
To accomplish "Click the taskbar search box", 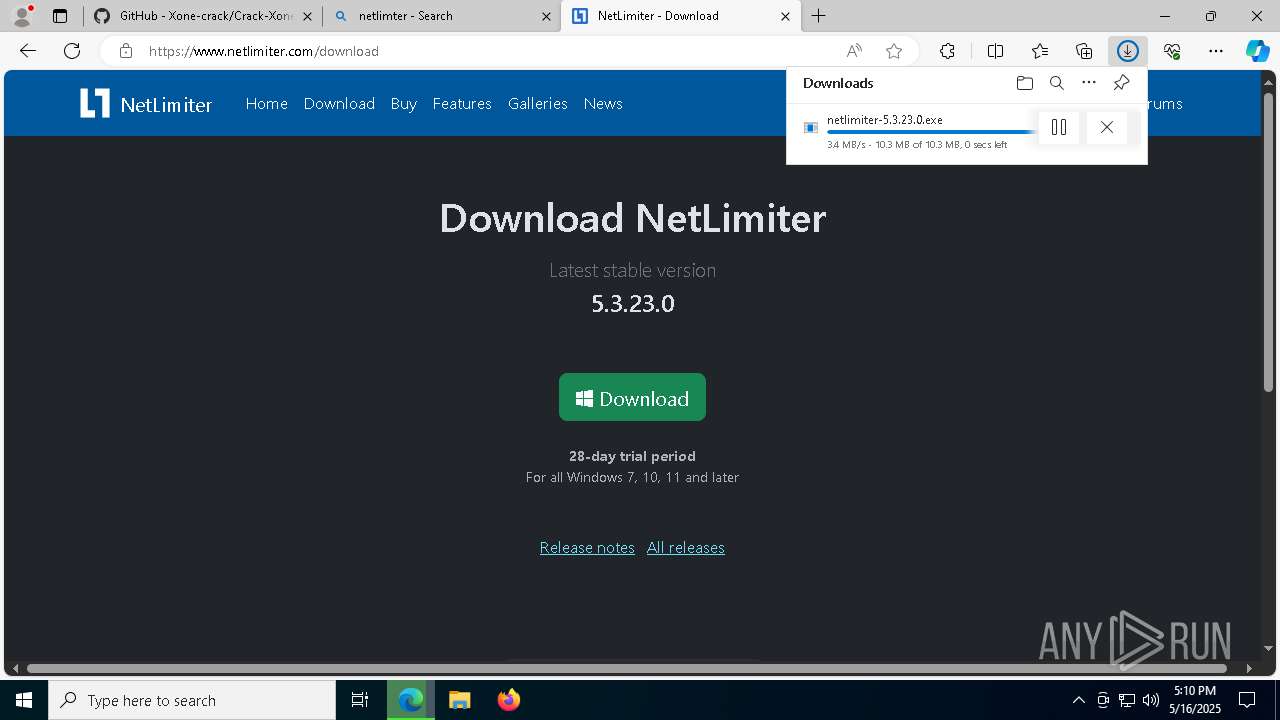I will click(x=192, y=700).
